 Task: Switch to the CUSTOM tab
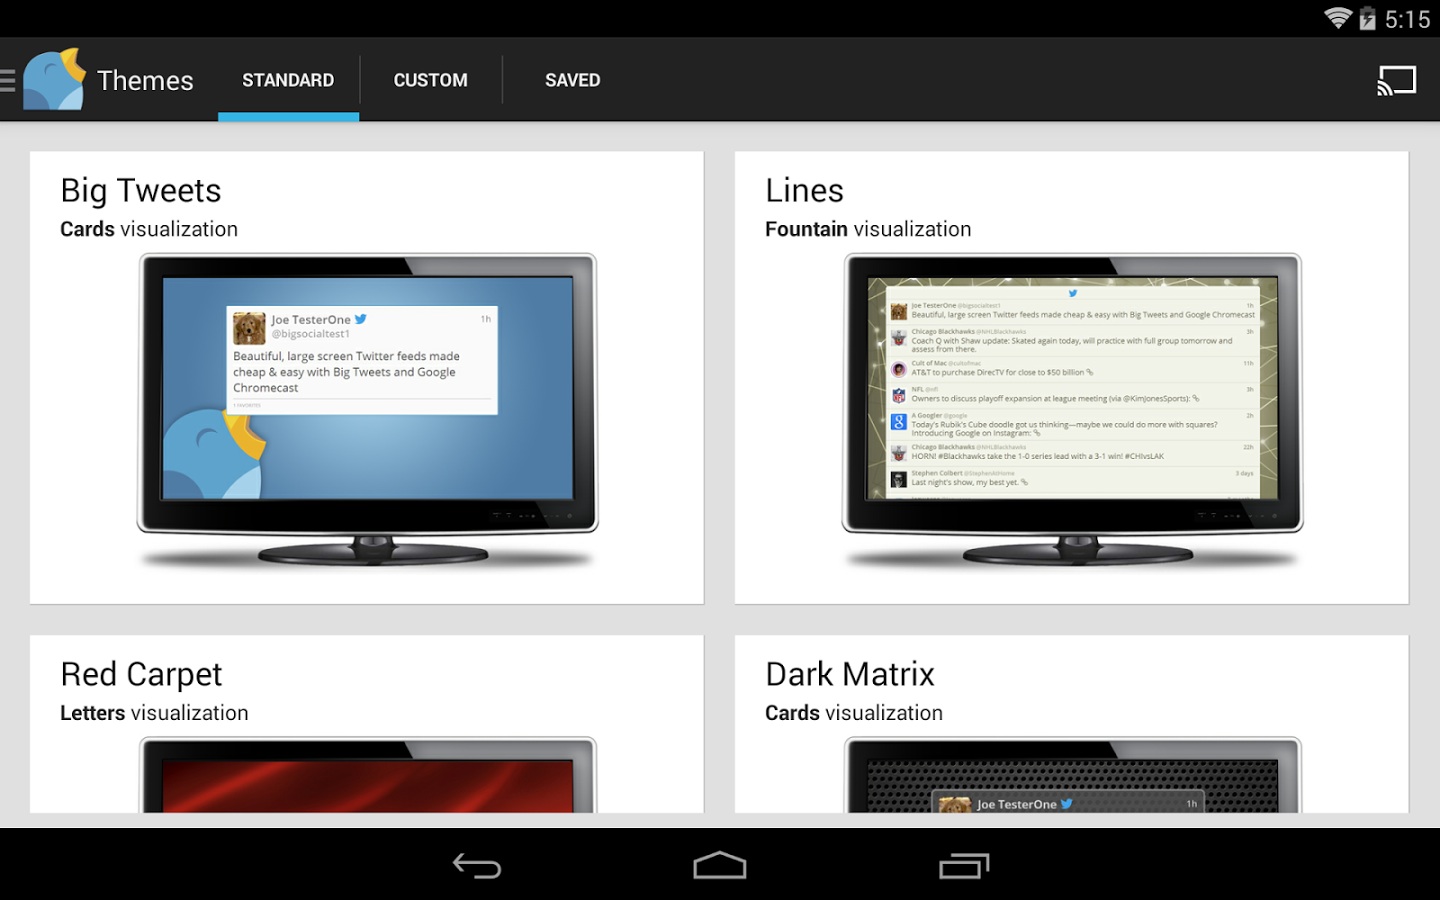click(x=430, y=80)
